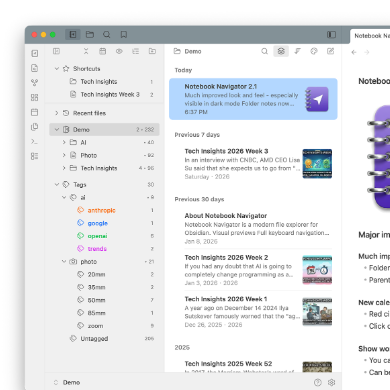390x390 pixels.
Task: Click the Tech Insights Week 3 thumbnail image
Action: coord(317,164)
